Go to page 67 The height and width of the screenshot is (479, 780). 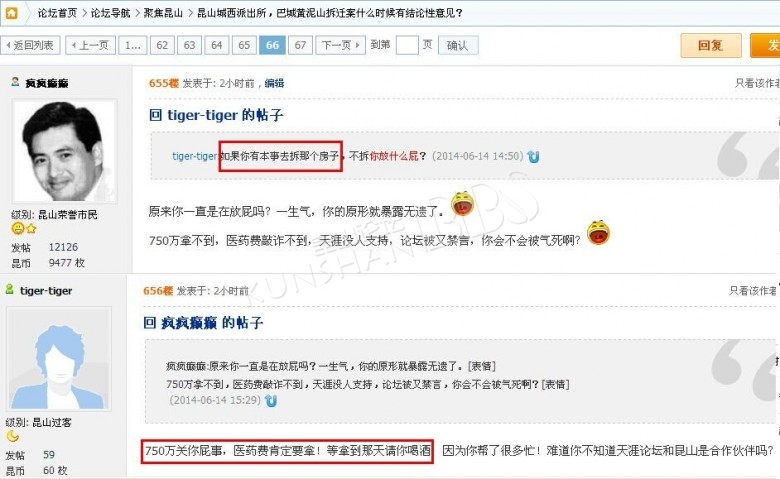[300, 45]
